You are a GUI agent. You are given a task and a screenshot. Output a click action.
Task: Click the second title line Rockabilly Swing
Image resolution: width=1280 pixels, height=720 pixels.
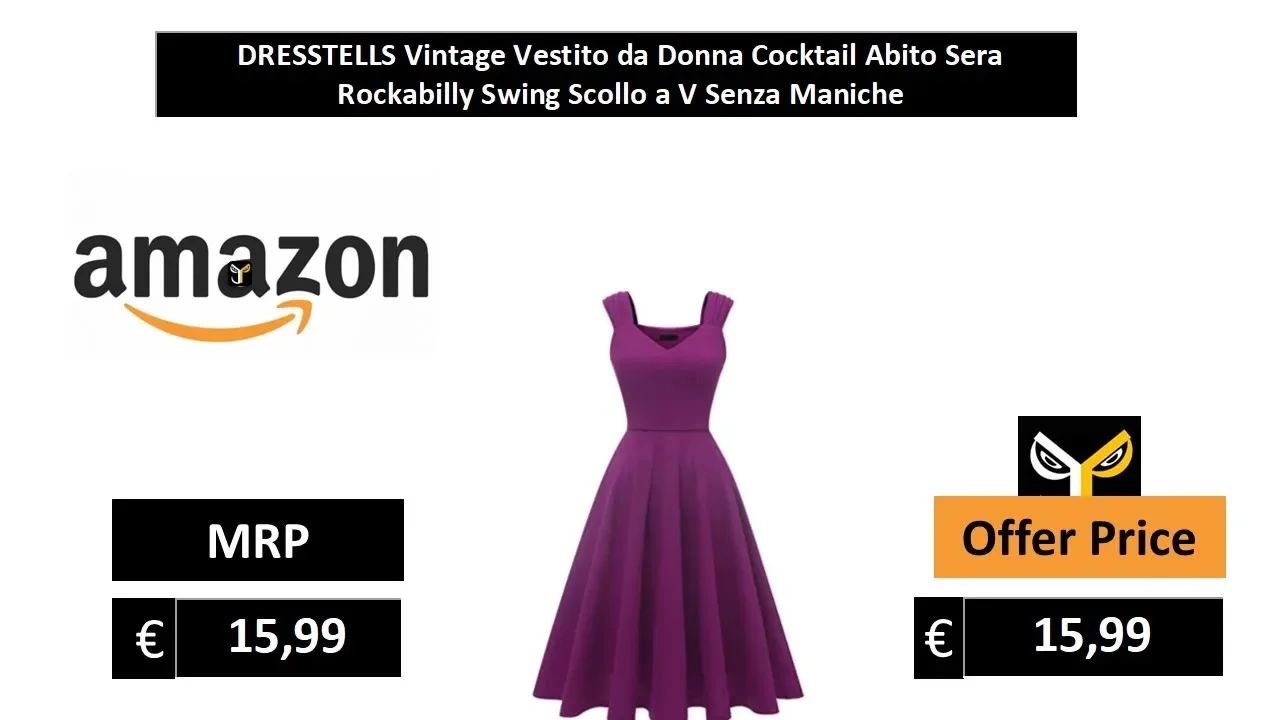point(620,94)
